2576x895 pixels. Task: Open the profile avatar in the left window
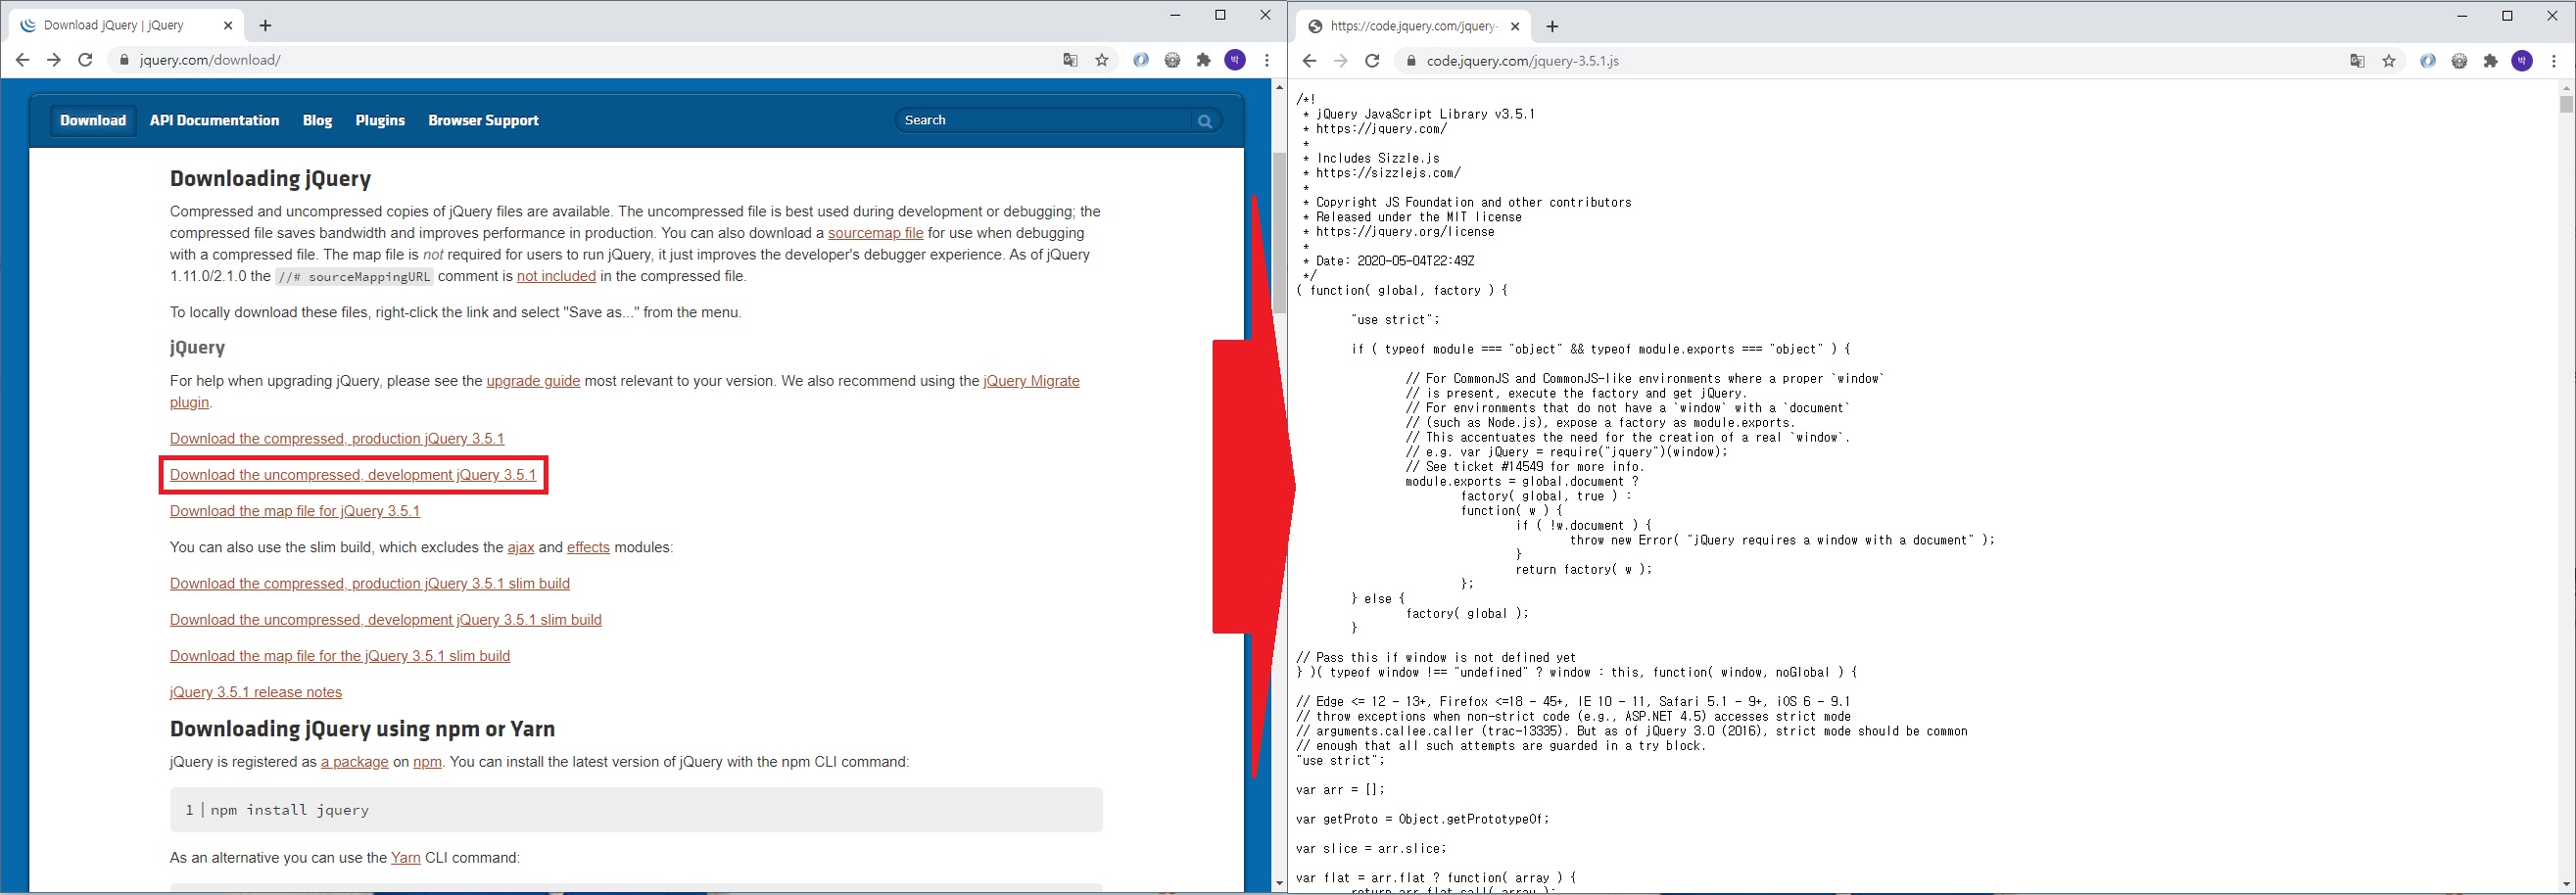1236,60
